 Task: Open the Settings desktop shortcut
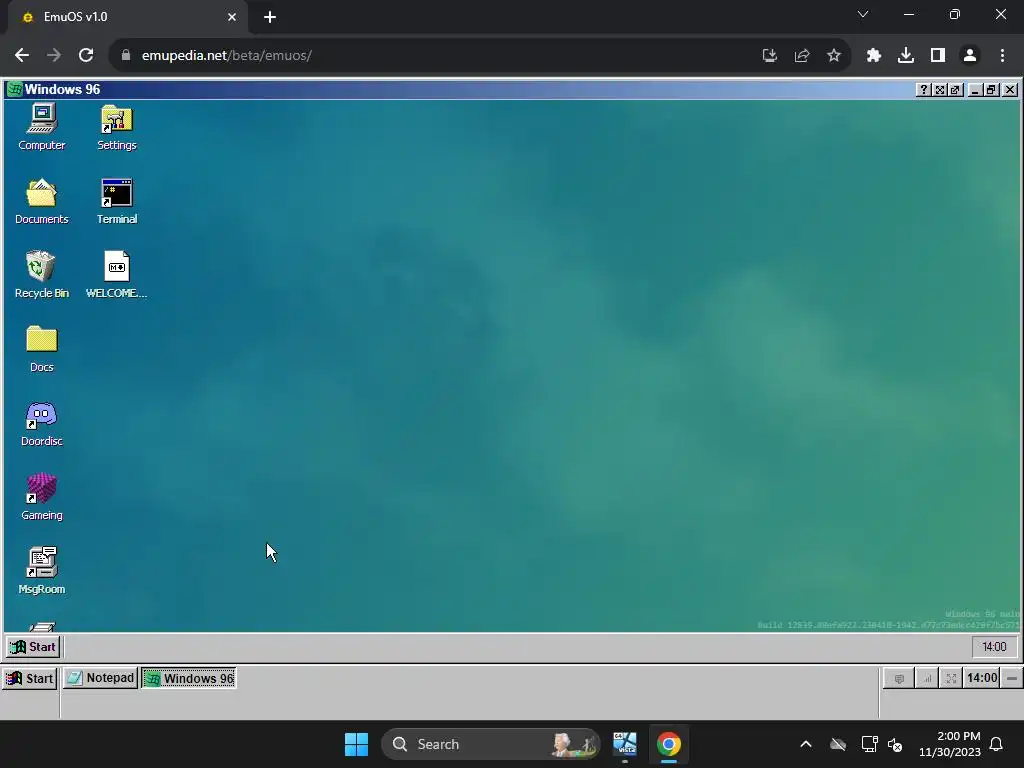click(x=116, y=127)
